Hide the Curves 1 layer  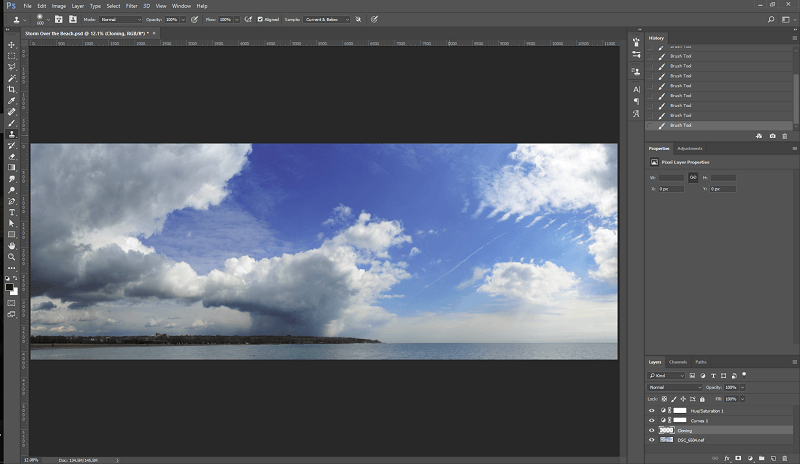[x=652, y=420]
